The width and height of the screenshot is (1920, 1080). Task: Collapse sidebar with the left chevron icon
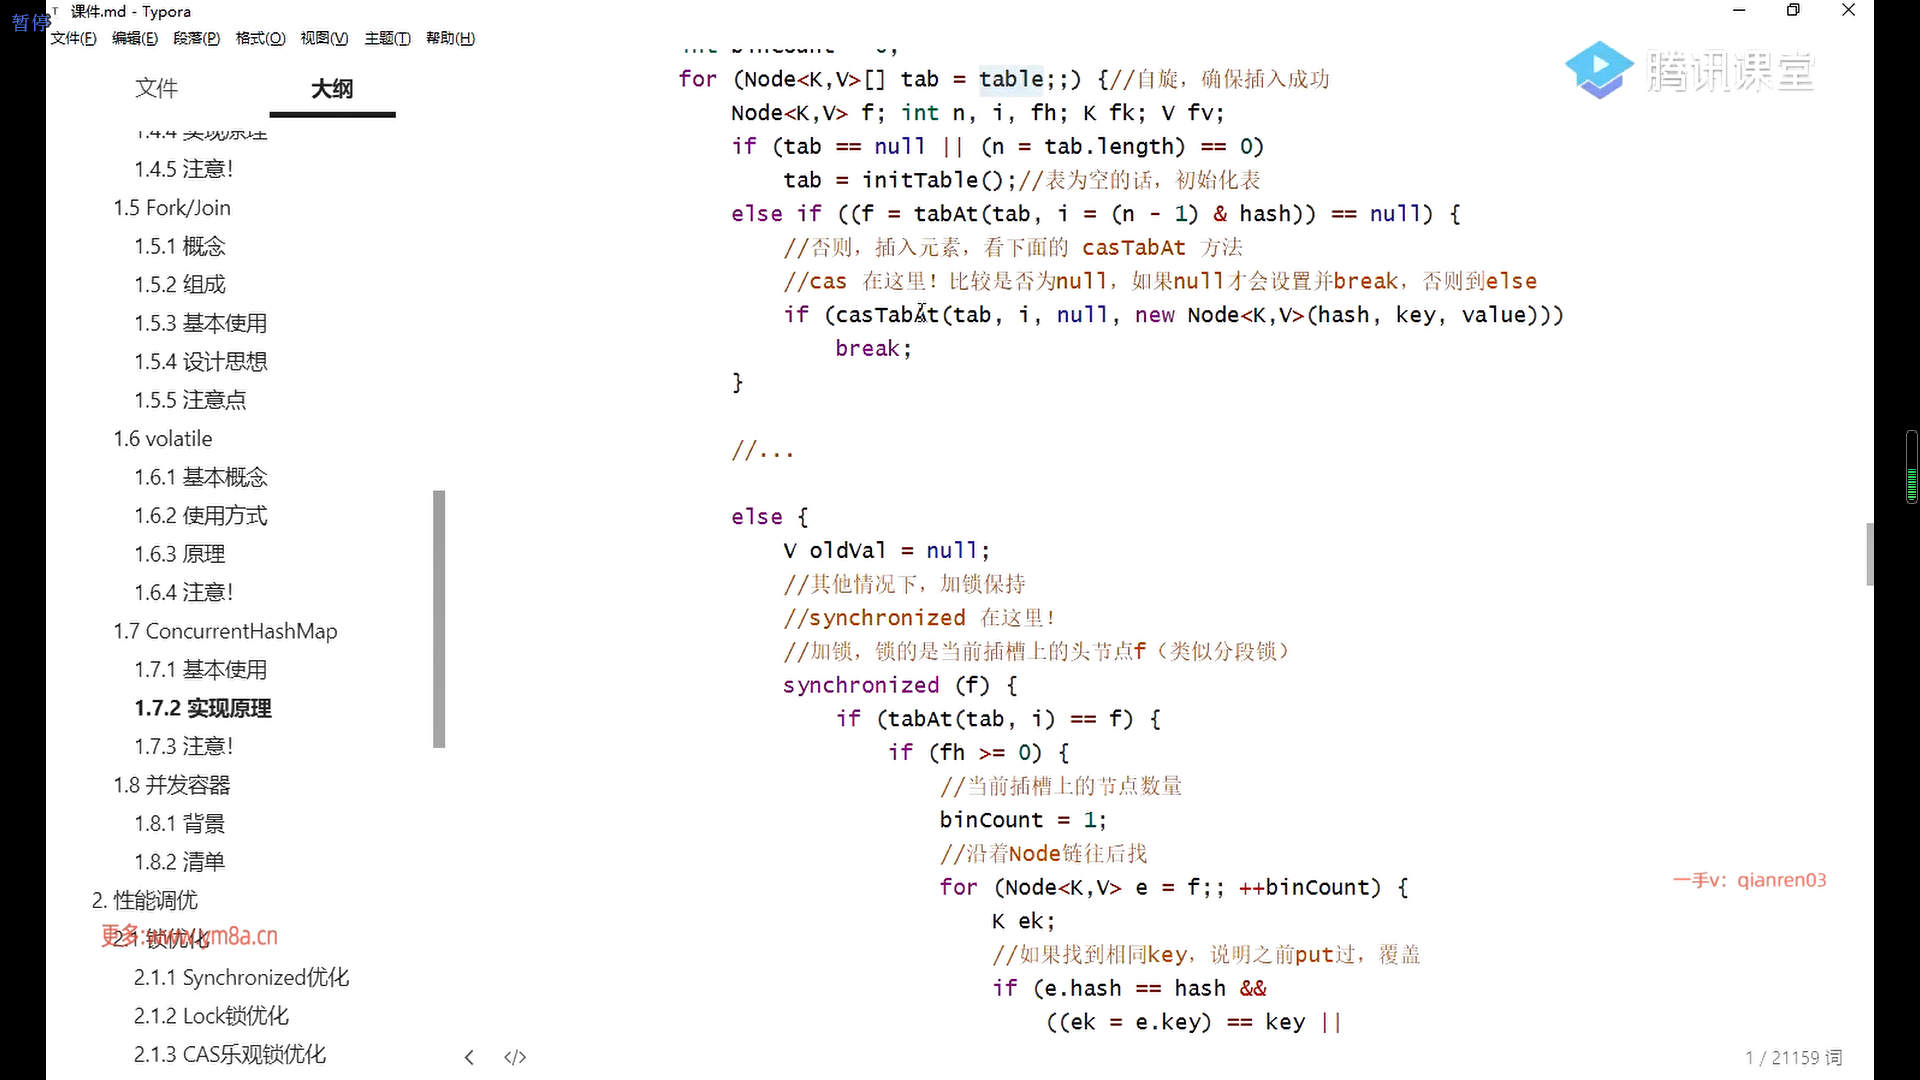pos(469,1057)
